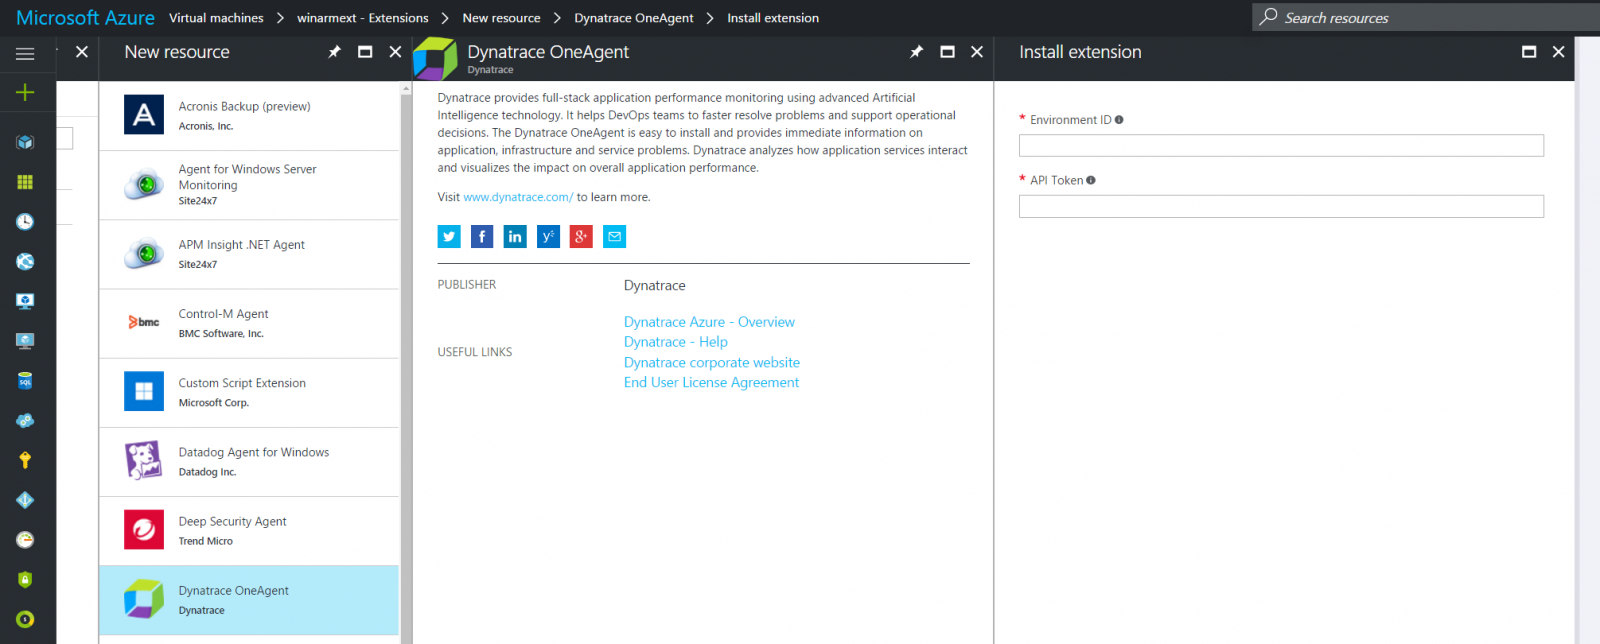Pin the New resource blade
Screen dimensions: 1600x644
click(335, 52)
